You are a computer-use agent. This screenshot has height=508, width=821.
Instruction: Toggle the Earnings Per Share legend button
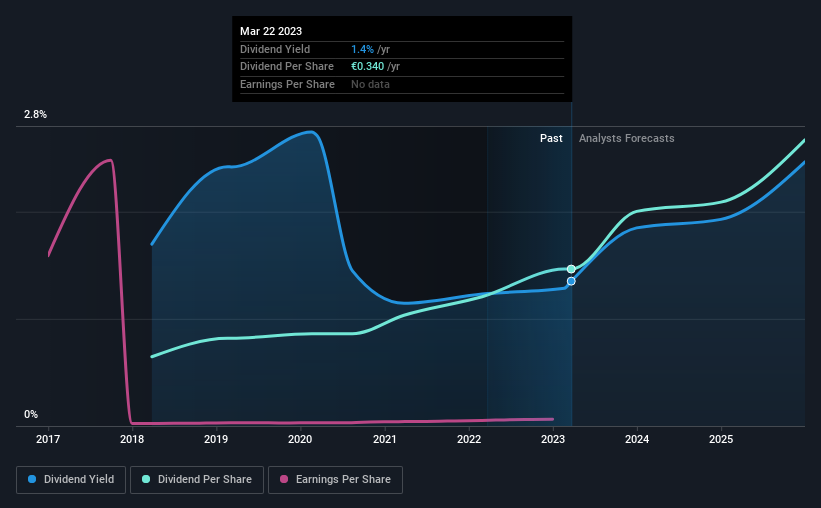(335, 480)
